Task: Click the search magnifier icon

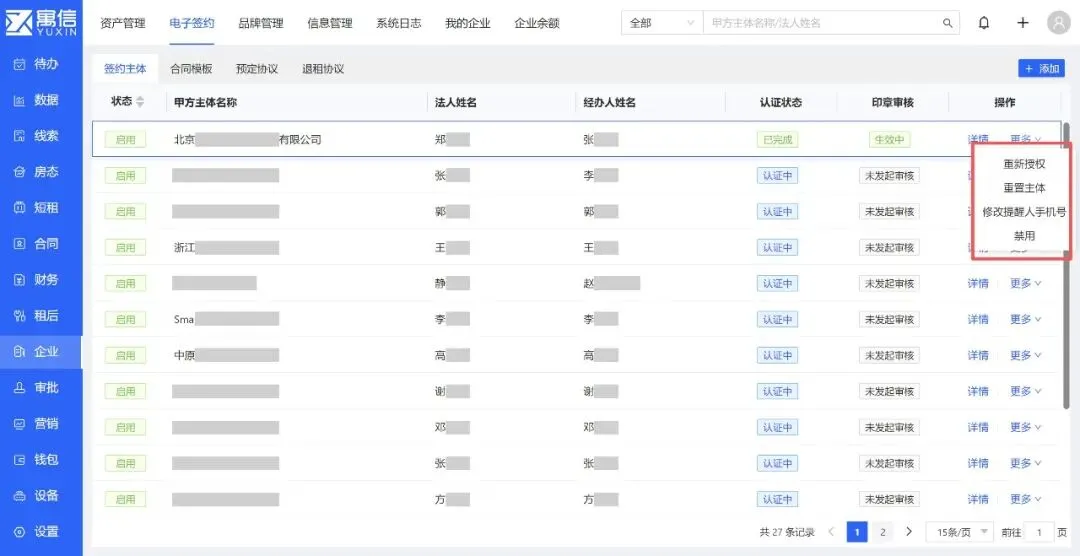Action: pos(948,23)
